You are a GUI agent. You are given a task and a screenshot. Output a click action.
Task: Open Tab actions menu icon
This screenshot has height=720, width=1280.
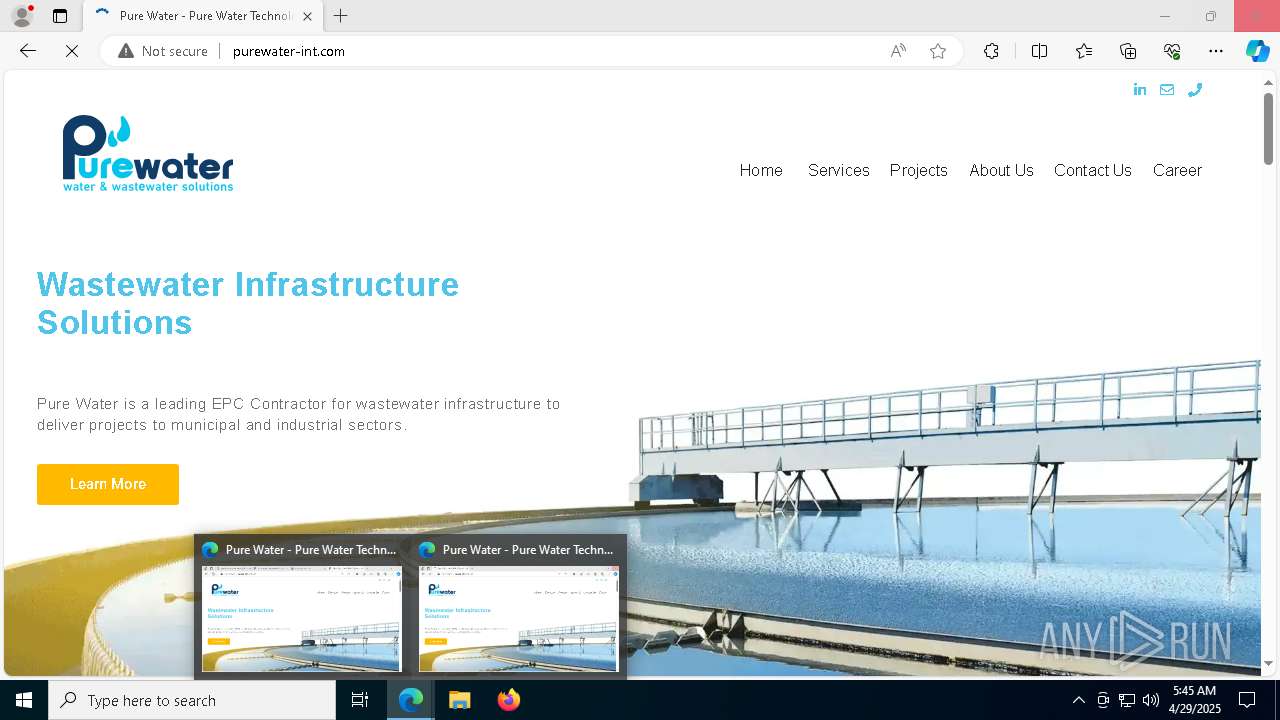coord(60,16)
